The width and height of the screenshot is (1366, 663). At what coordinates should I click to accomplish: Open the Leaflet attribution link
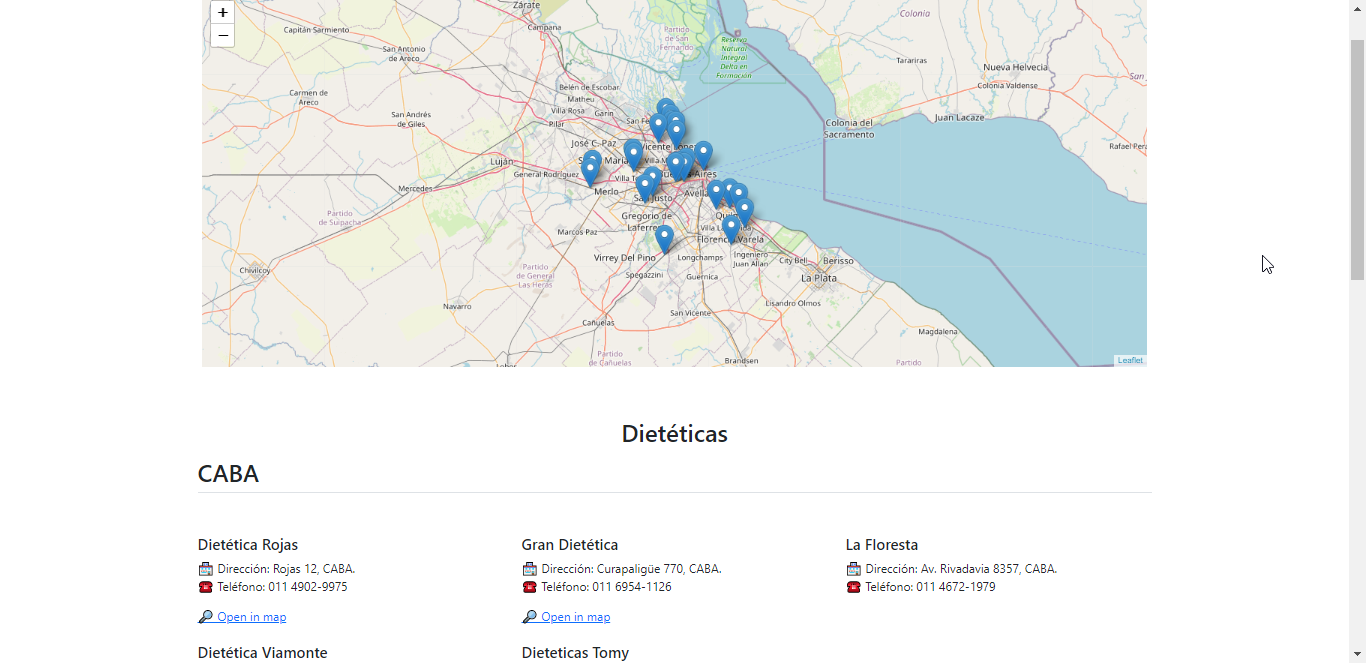click(x=1130, y=360)
